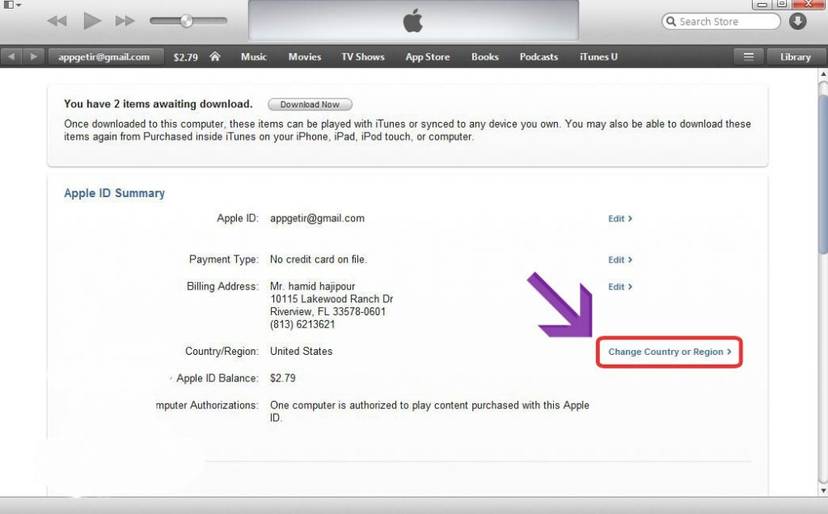
Task: Open the downloads arrow icon
Action: click(x=797, y=21)
